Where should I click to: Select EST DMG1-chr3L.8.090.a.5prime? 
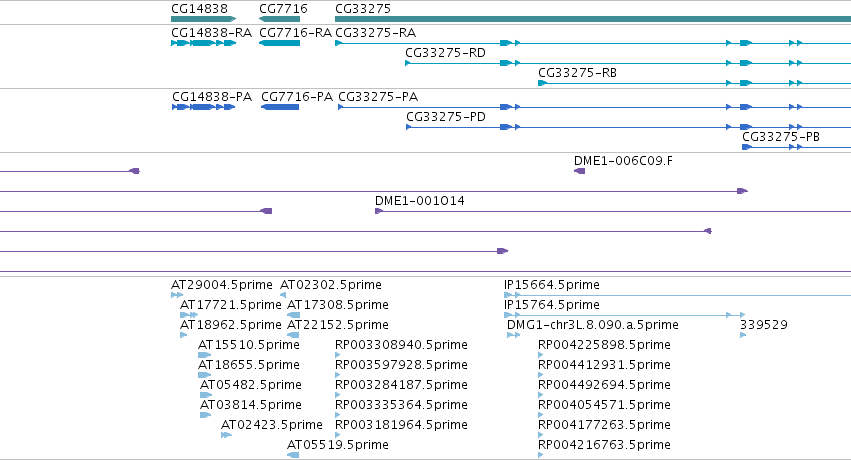593,325
